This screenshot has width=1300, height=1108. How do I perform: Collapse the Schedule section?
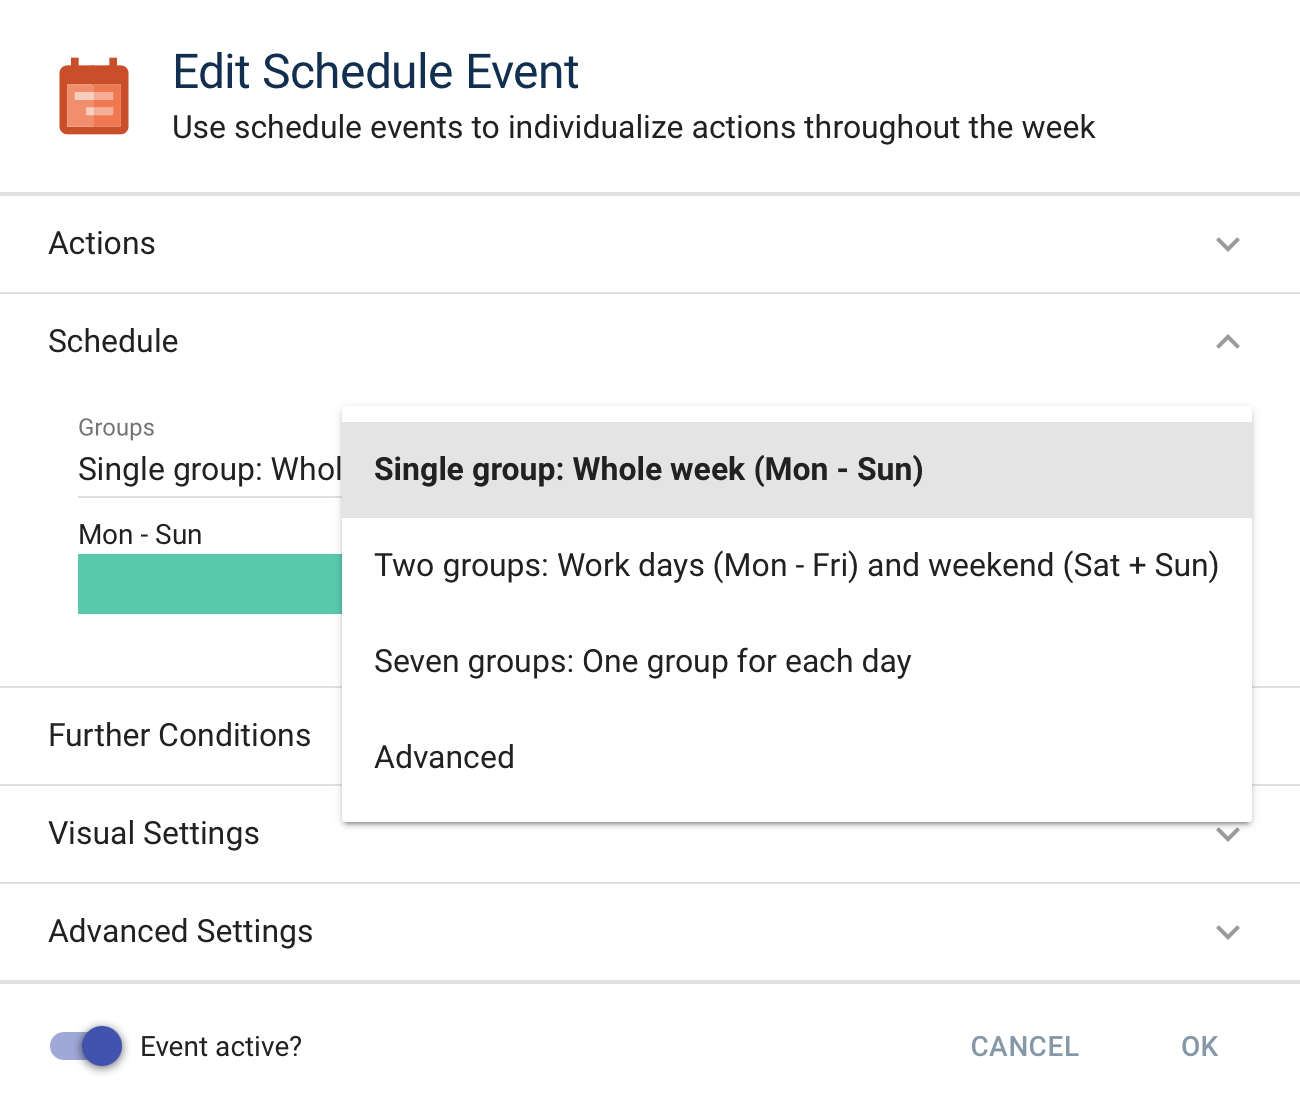point(1228,341)
